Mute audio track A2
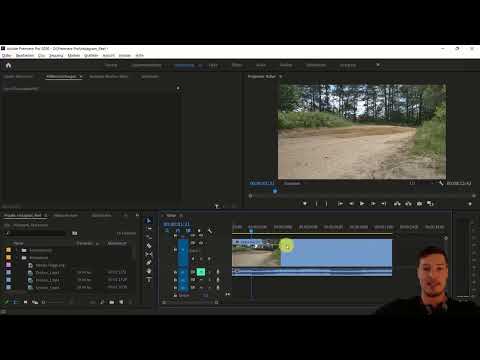This screenshot has height=360, width=480. (x=201, y=280)
